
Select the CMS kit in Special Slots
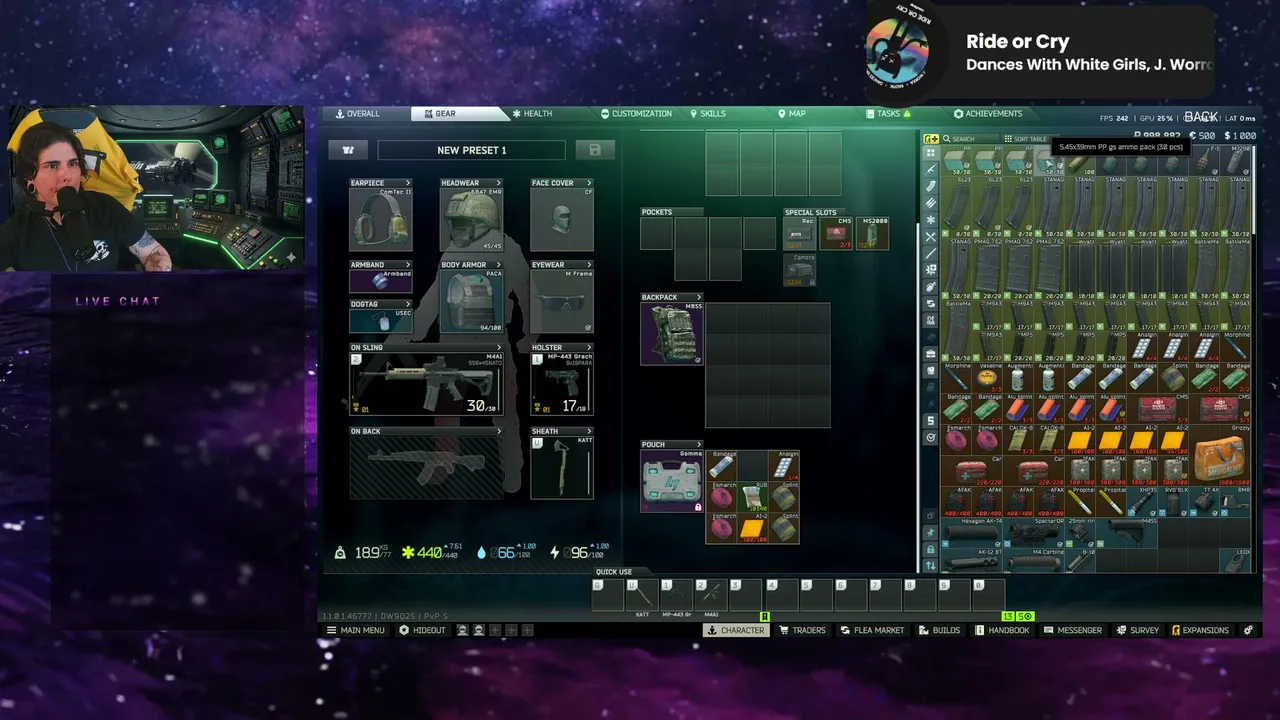click(x=837, y=233)
